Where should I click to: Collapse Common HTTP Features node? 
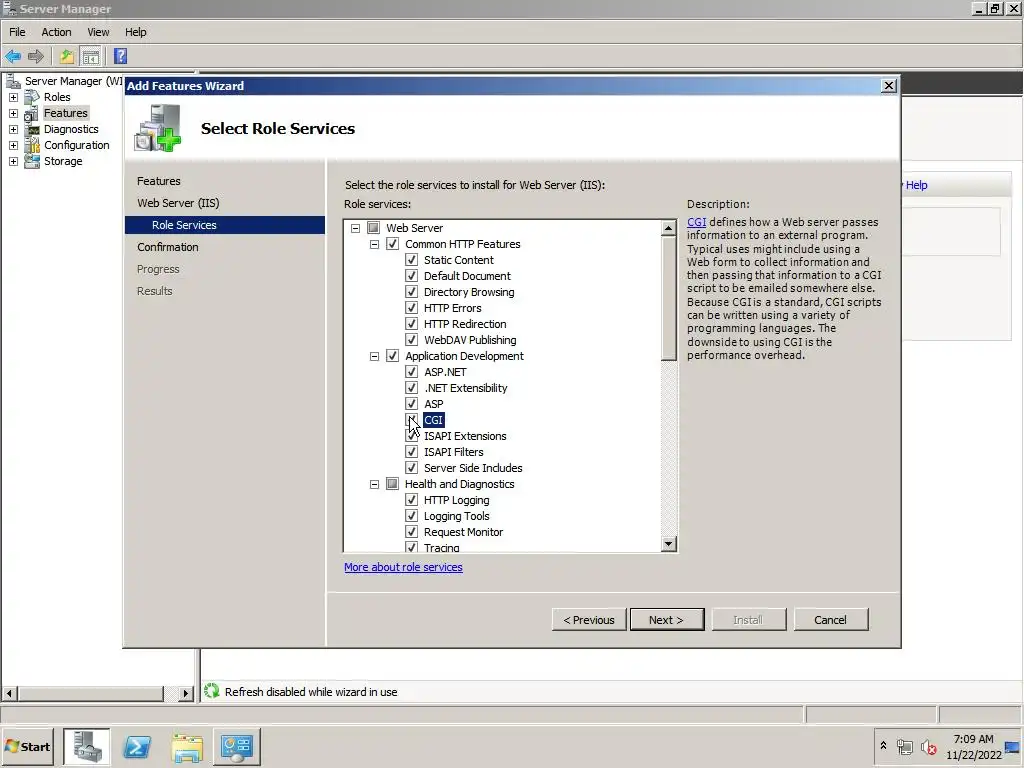[374, 244]
